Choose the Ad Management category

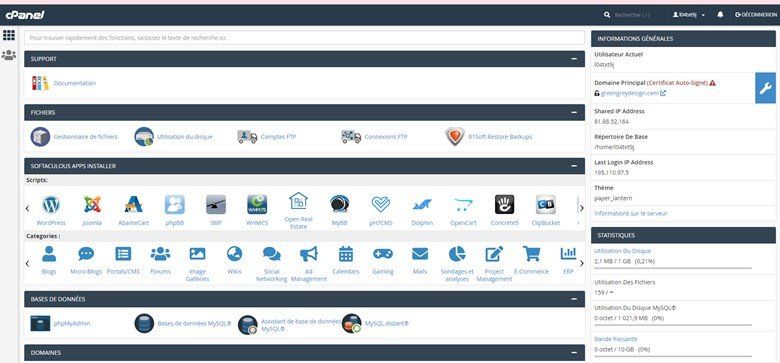(x=308, y=254)
